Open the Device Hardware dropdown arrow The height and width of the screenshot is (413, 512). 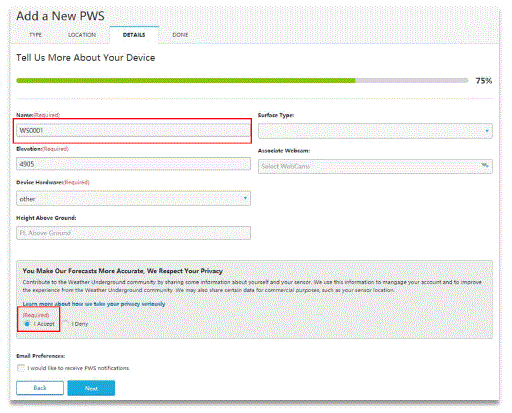pos(245,198)
